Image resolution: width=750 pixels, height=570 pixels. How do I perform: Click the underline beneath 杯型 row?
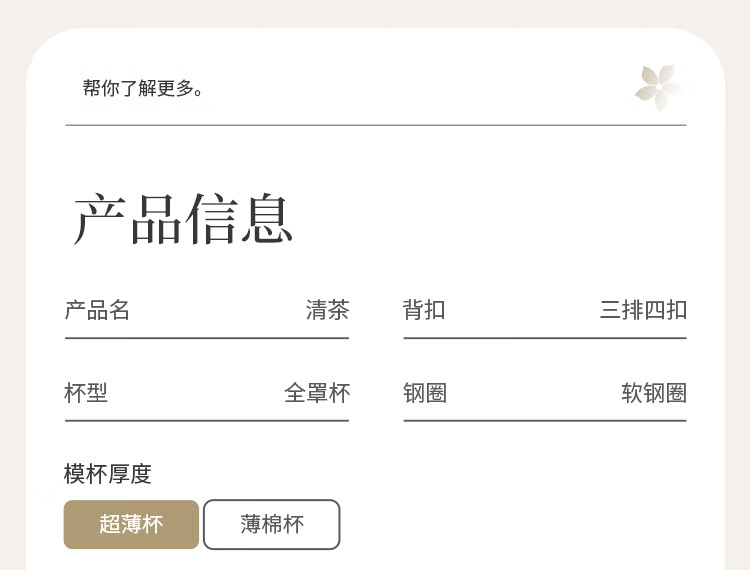[207, 421]
